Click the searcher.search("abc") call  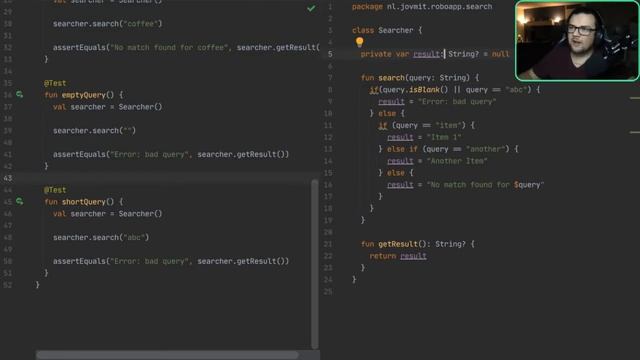click(101, 237)
